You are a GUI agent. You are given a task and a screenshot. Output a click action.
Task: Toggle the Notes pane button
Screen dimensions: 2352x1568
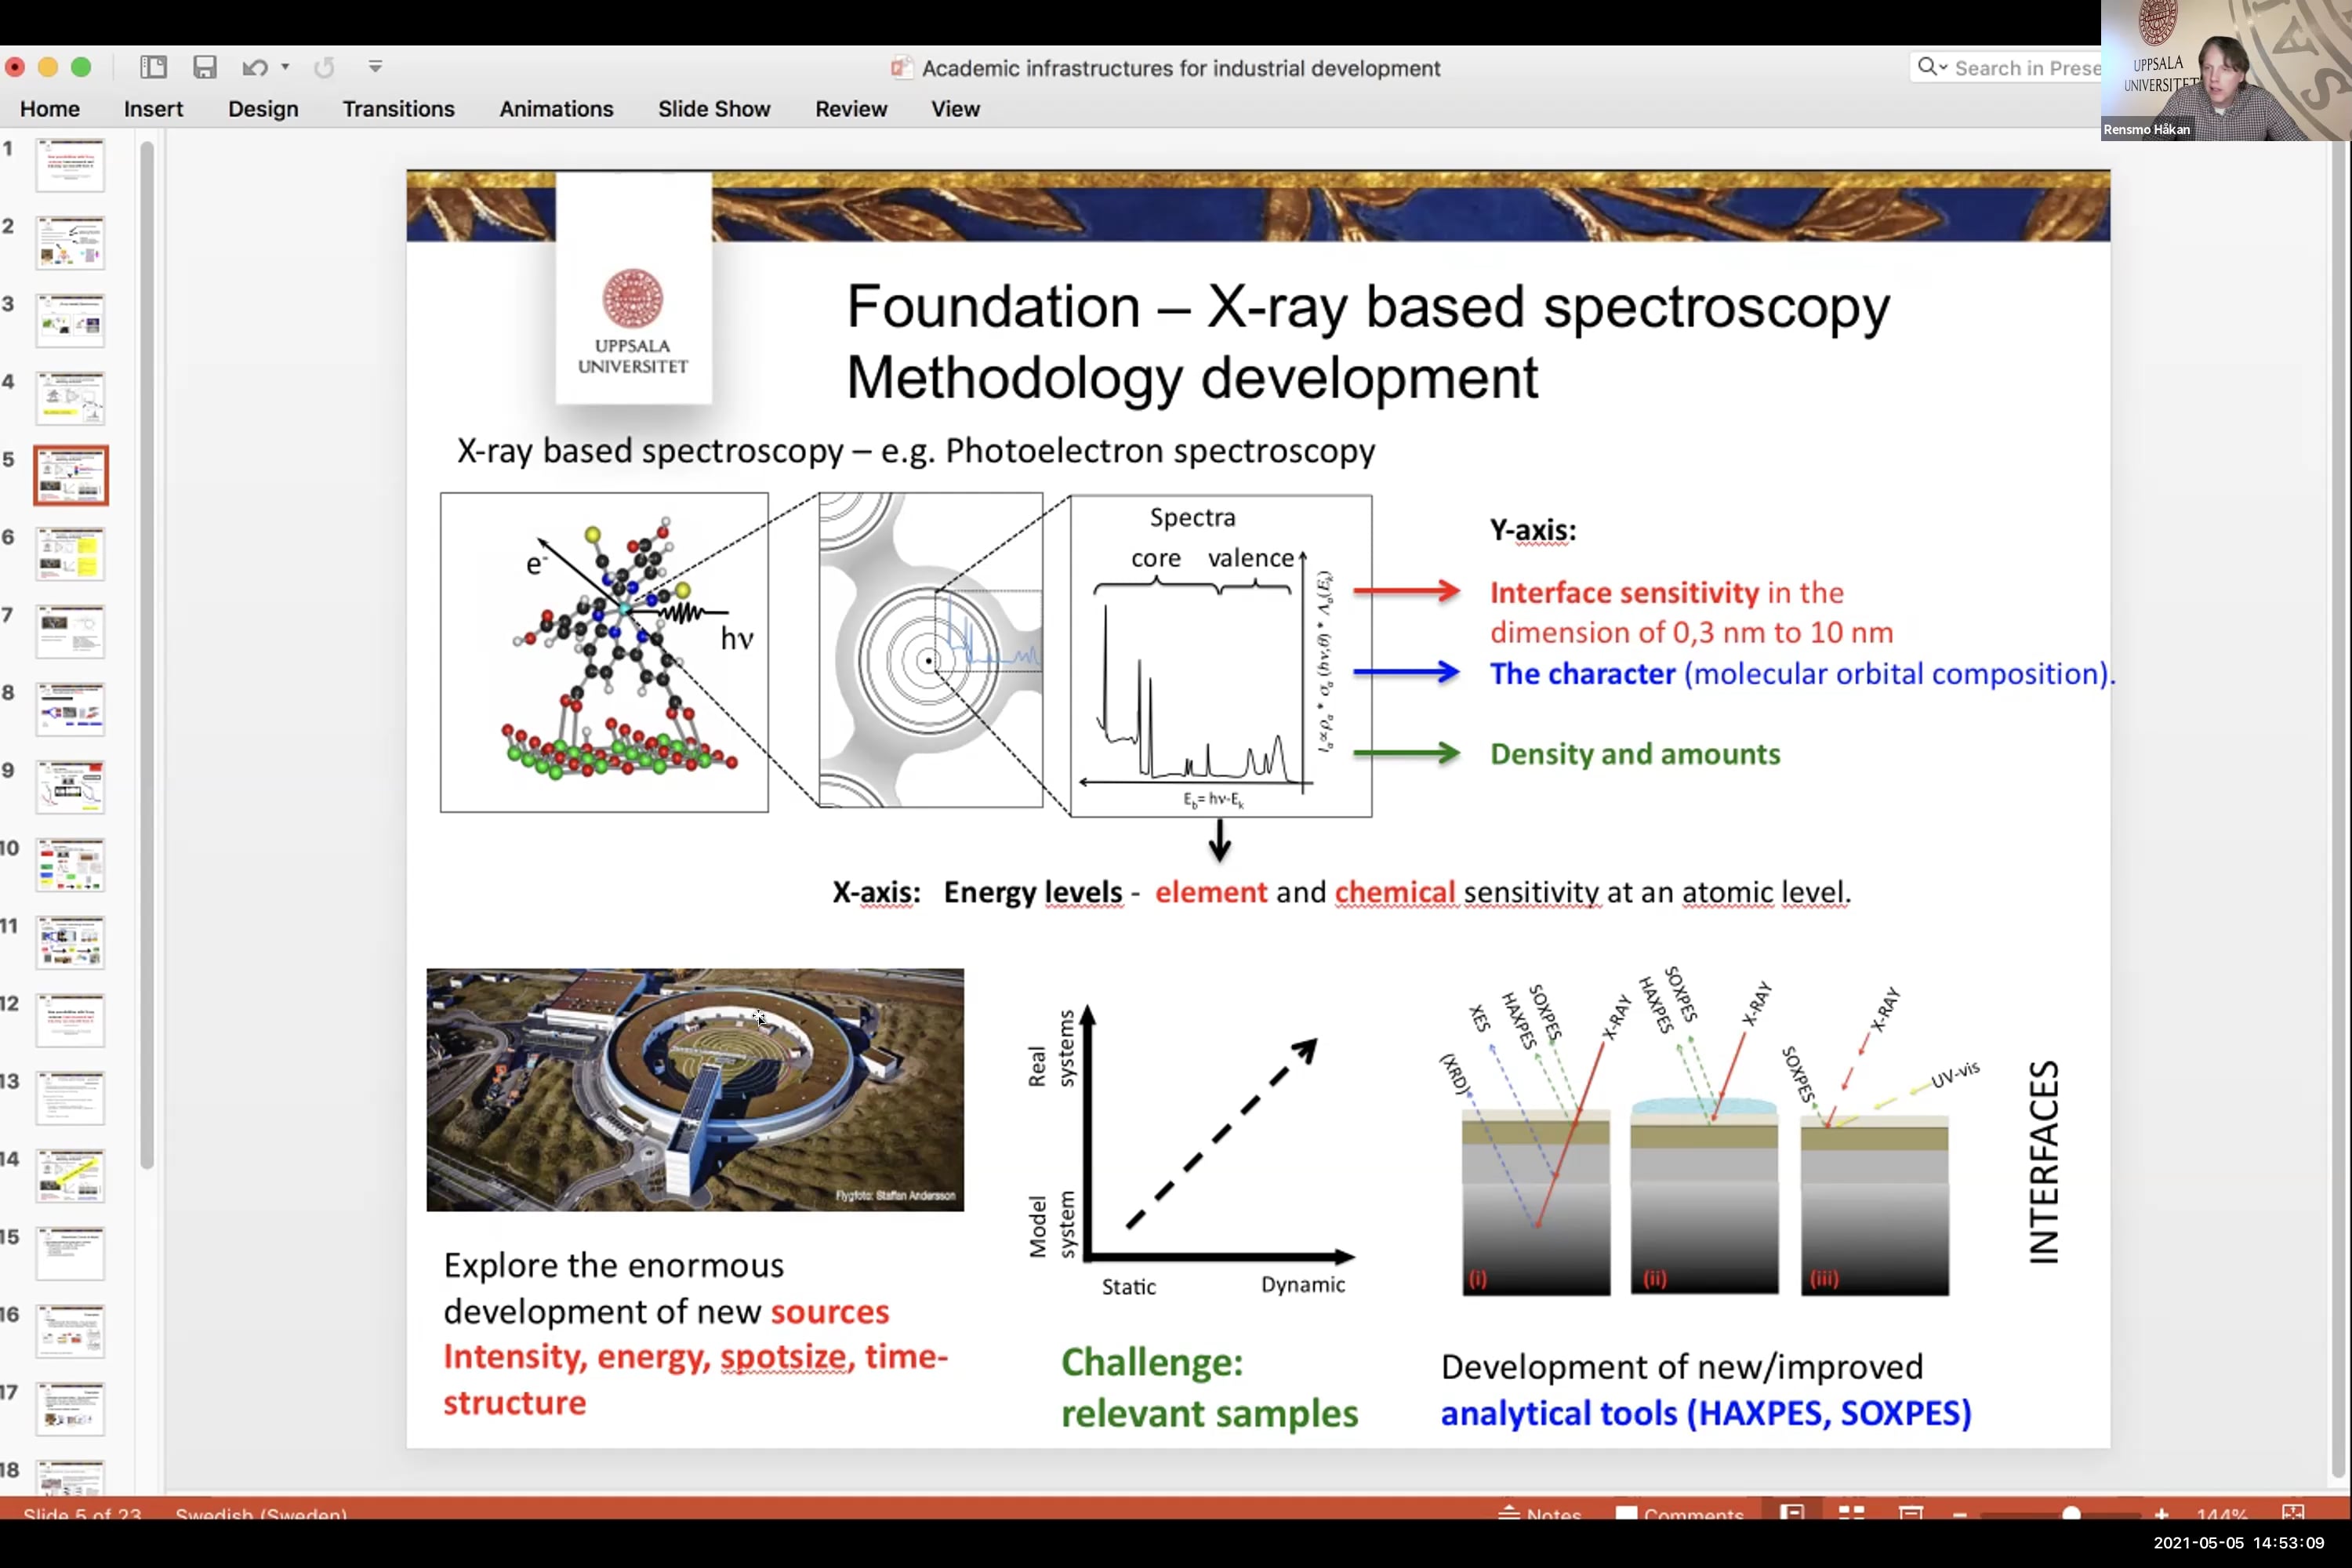[x=1539, y=1512]
